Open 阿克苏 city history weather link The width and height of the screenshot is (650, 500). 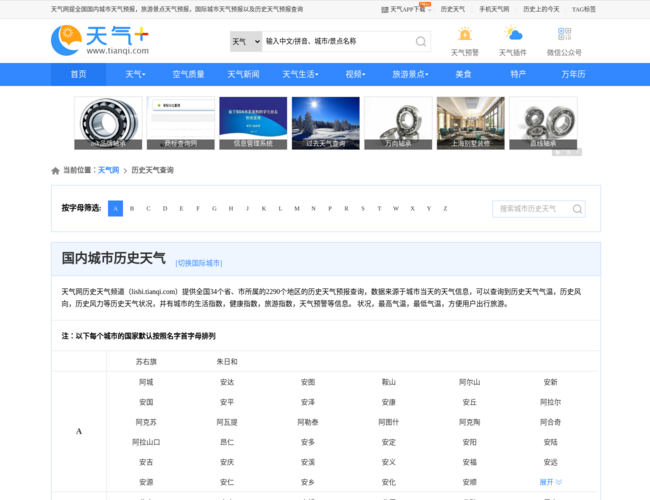[146, 422]
